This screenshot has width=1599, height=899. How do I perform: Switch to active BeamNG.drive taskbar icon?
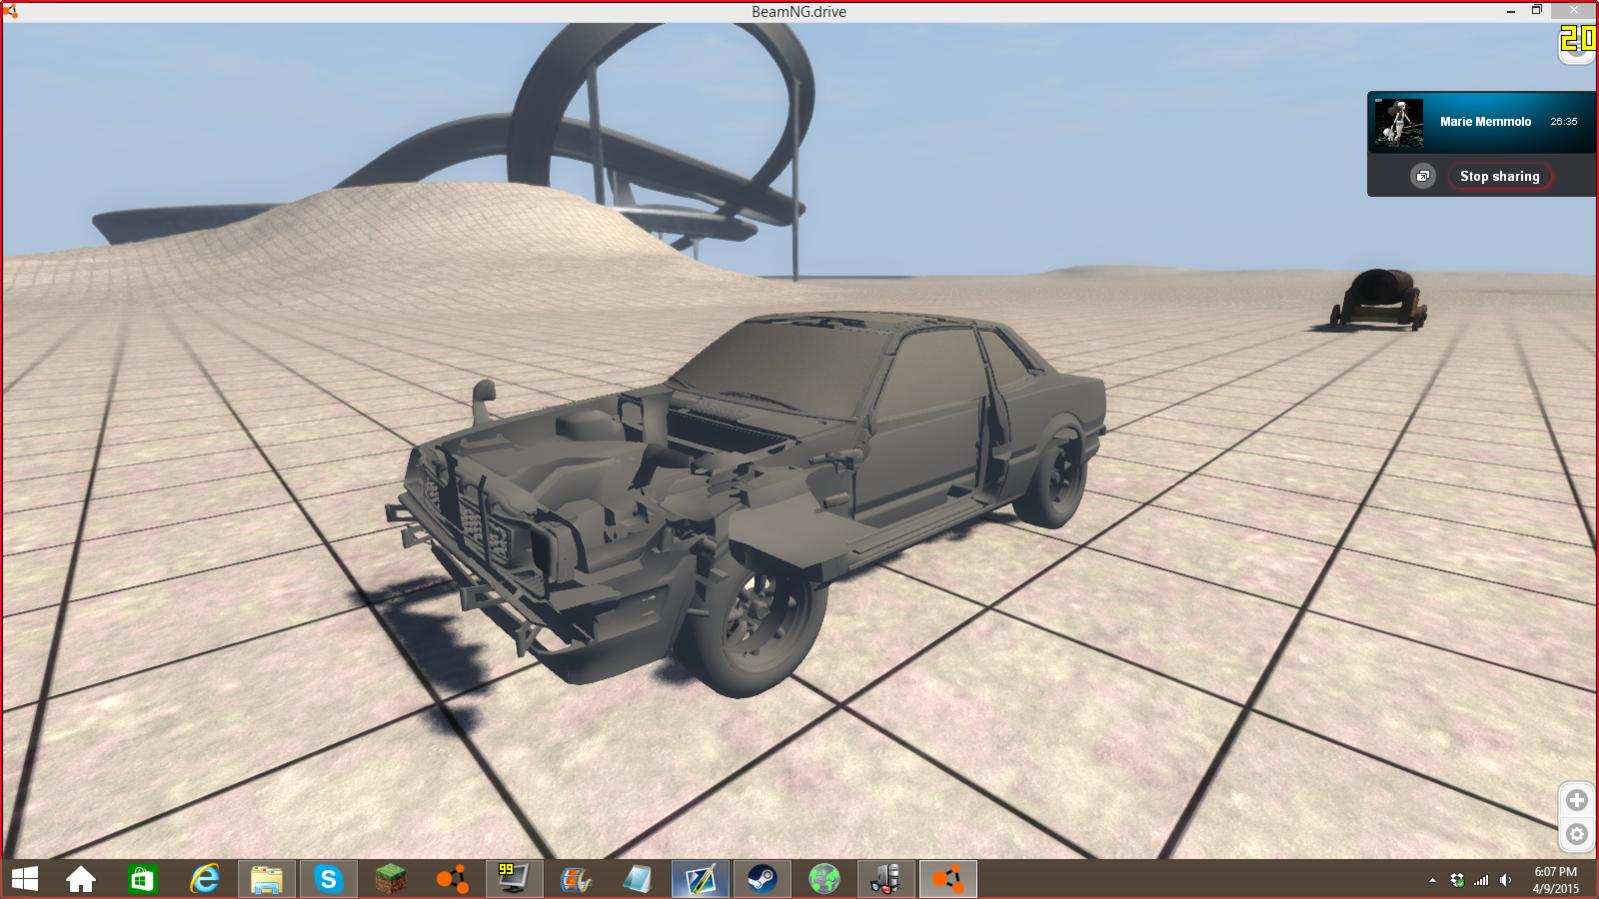[x=948, y=879]
